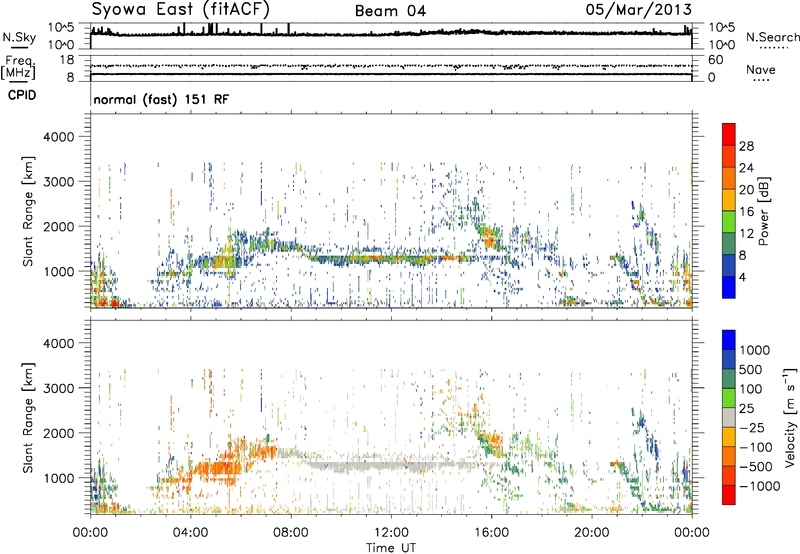Viewport: 800px width, 554px height.
Task: Click the 'N.Search' legend label
Action: [772, 37]
